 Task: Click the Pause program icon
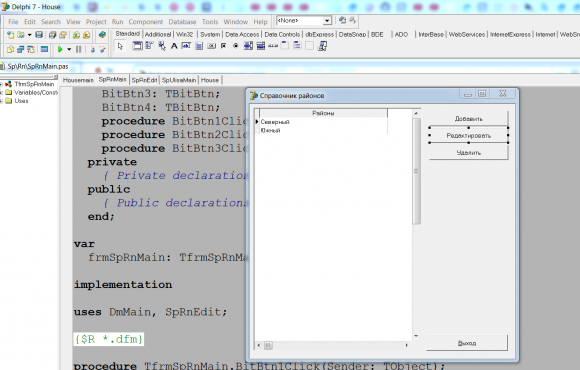[79, 49]
